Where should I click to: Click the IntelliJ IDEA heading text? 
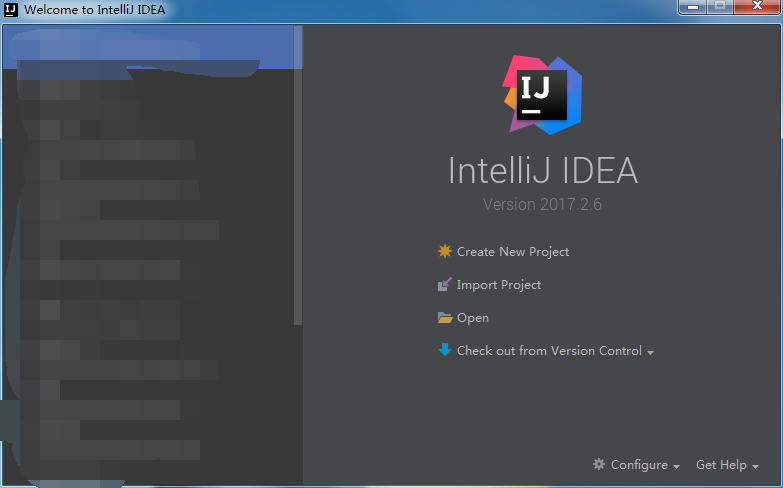543,170
